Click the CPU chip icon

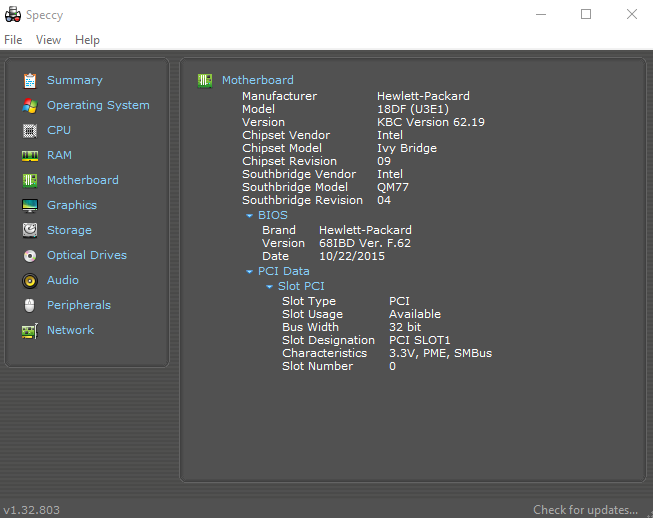[29, 130]
